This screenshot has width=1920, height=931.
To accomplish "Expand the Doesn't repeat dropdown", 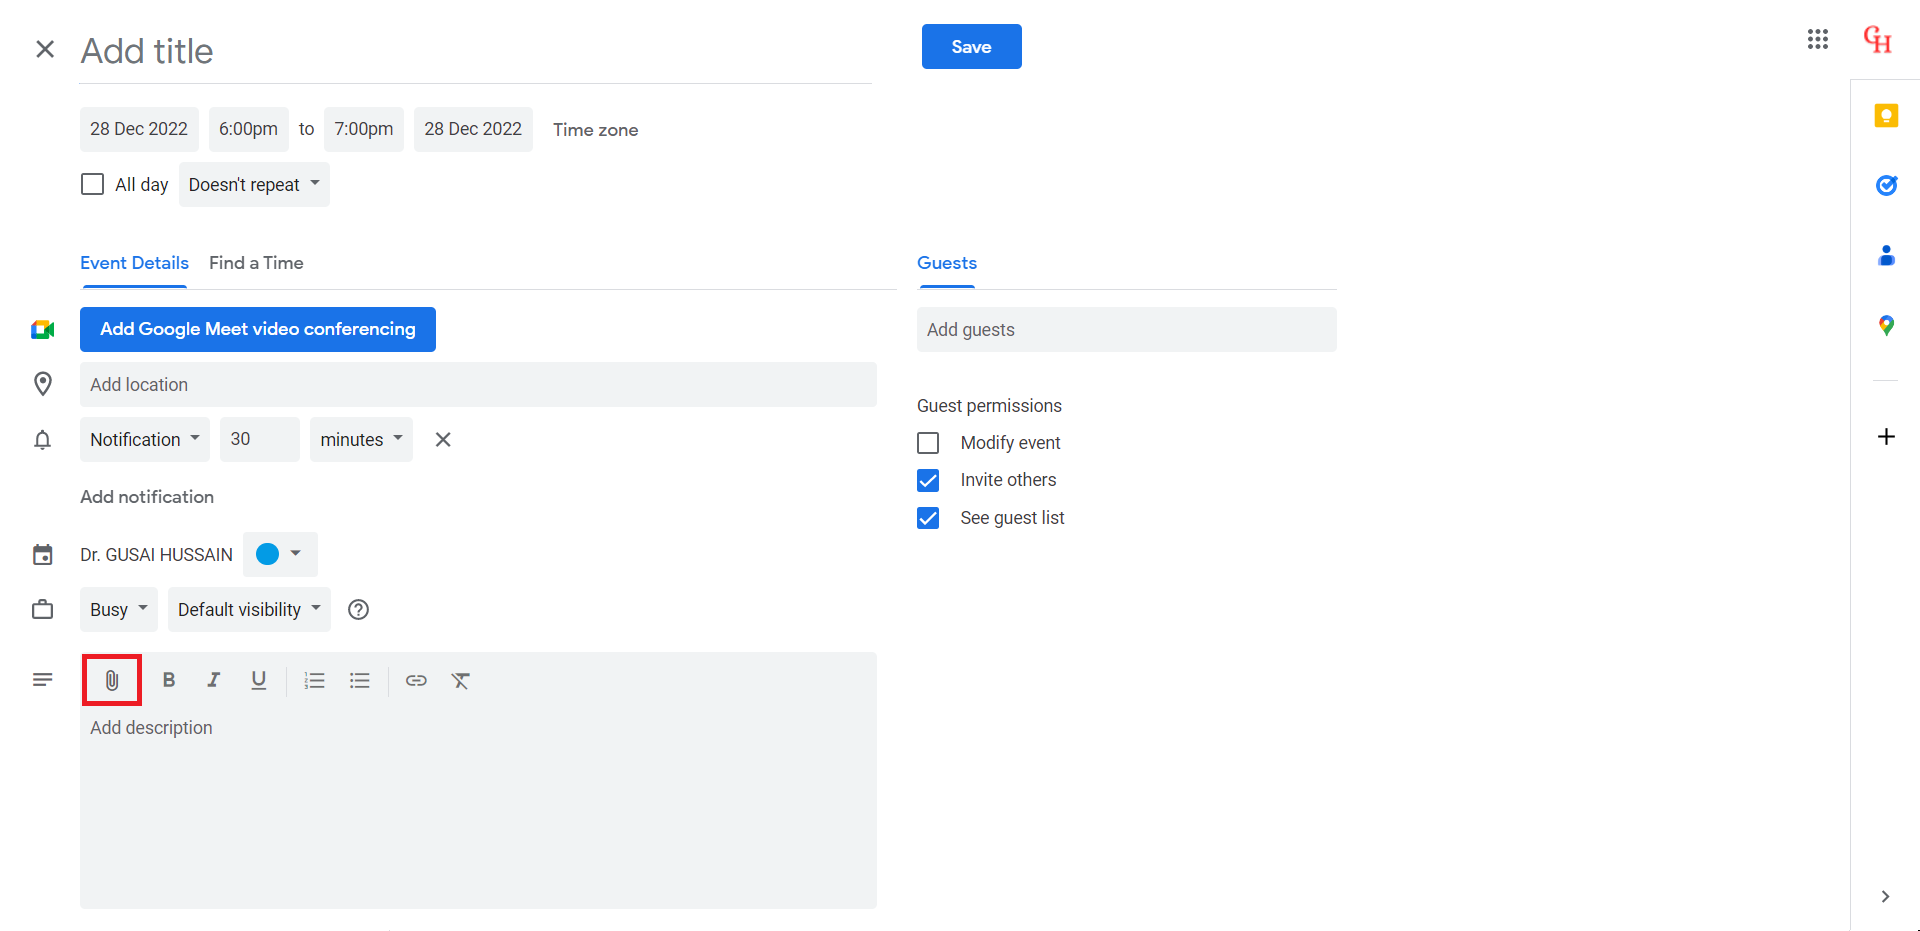I will click(254, 185).
